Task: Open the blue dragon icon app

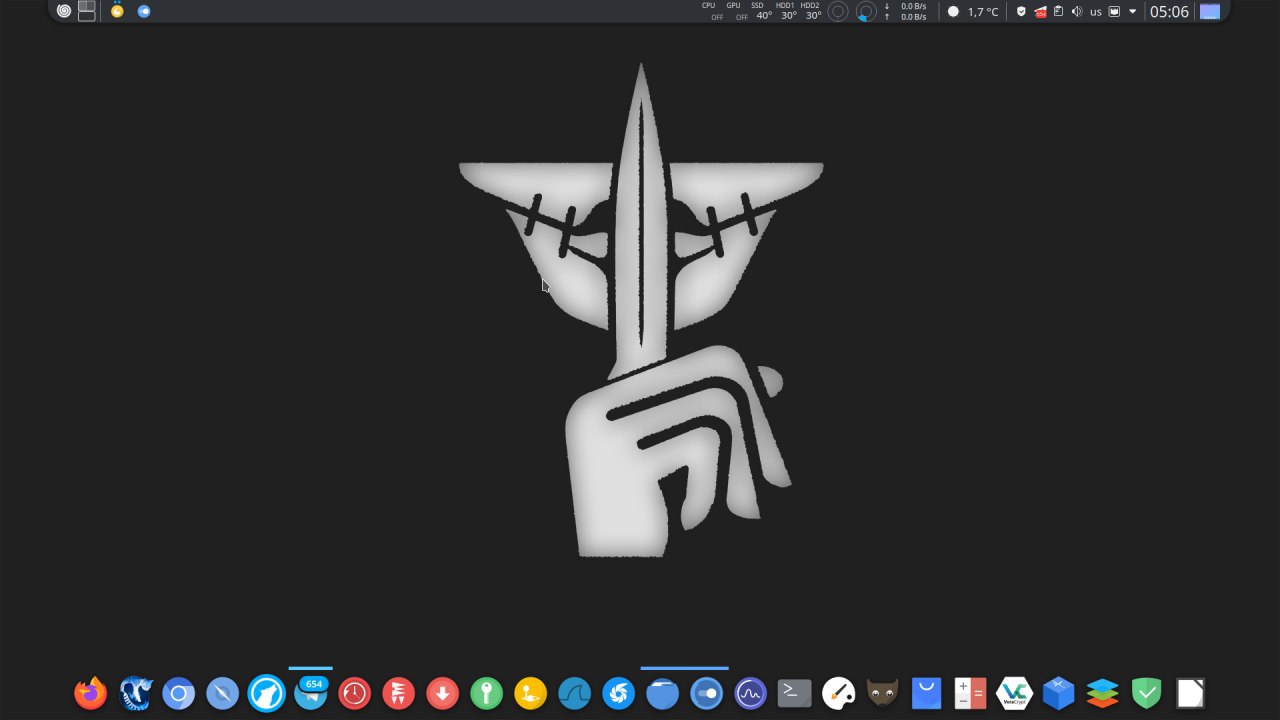Action: pos(135,693)
